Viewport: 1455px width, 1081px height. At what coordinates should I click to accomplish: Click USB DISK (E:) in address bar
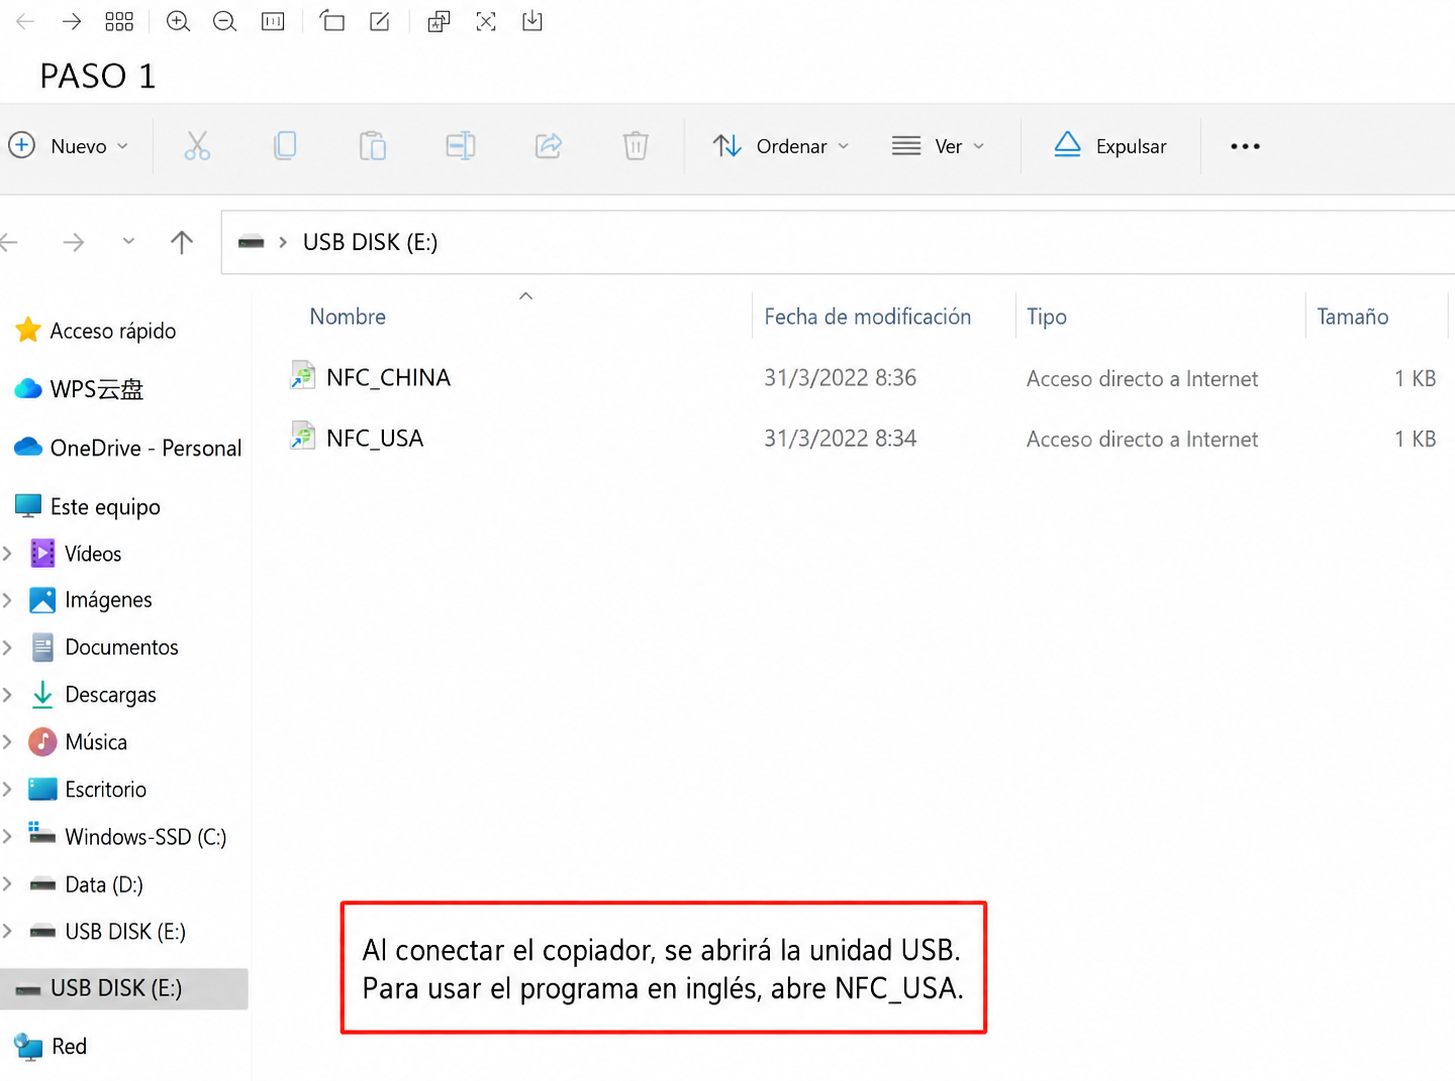point(370,242)
